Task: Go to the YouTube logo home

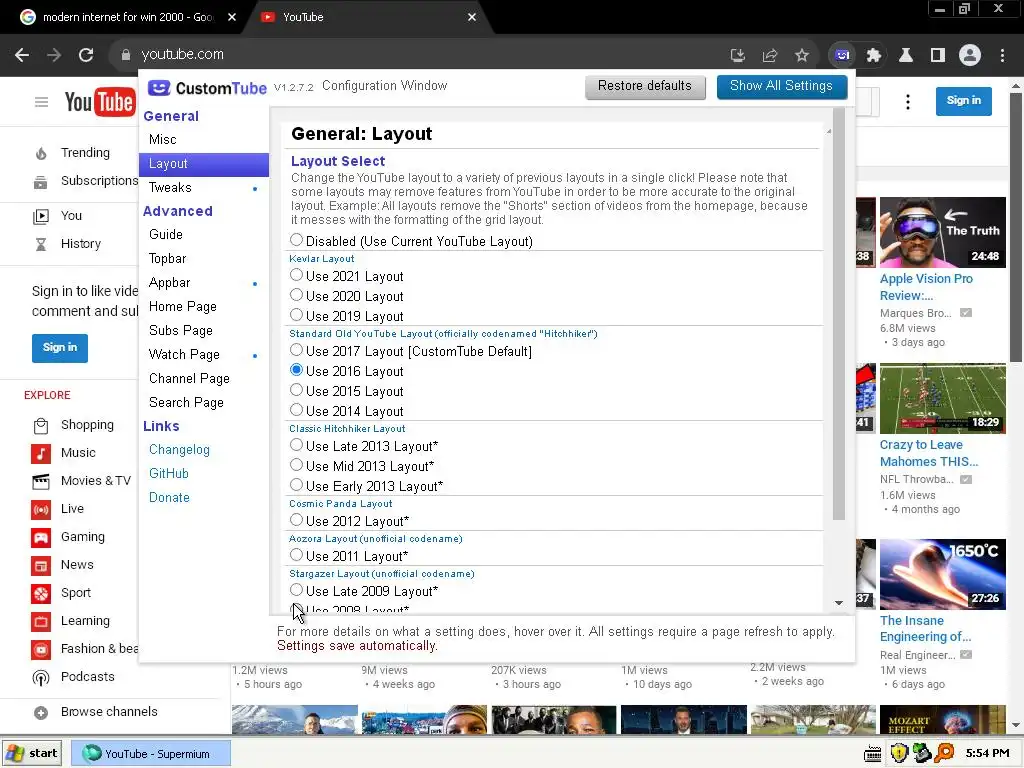Action: (x=99, y=102)
